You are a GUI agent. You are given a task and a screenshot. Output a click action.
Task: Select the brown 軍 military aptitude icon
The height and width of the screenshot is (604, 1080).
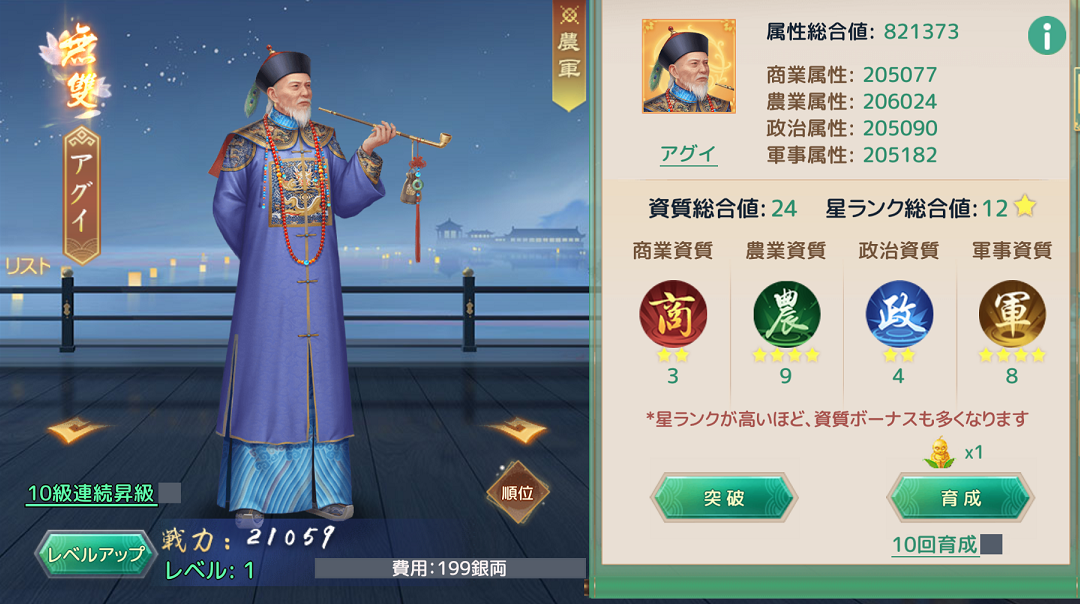[1012, 314]
